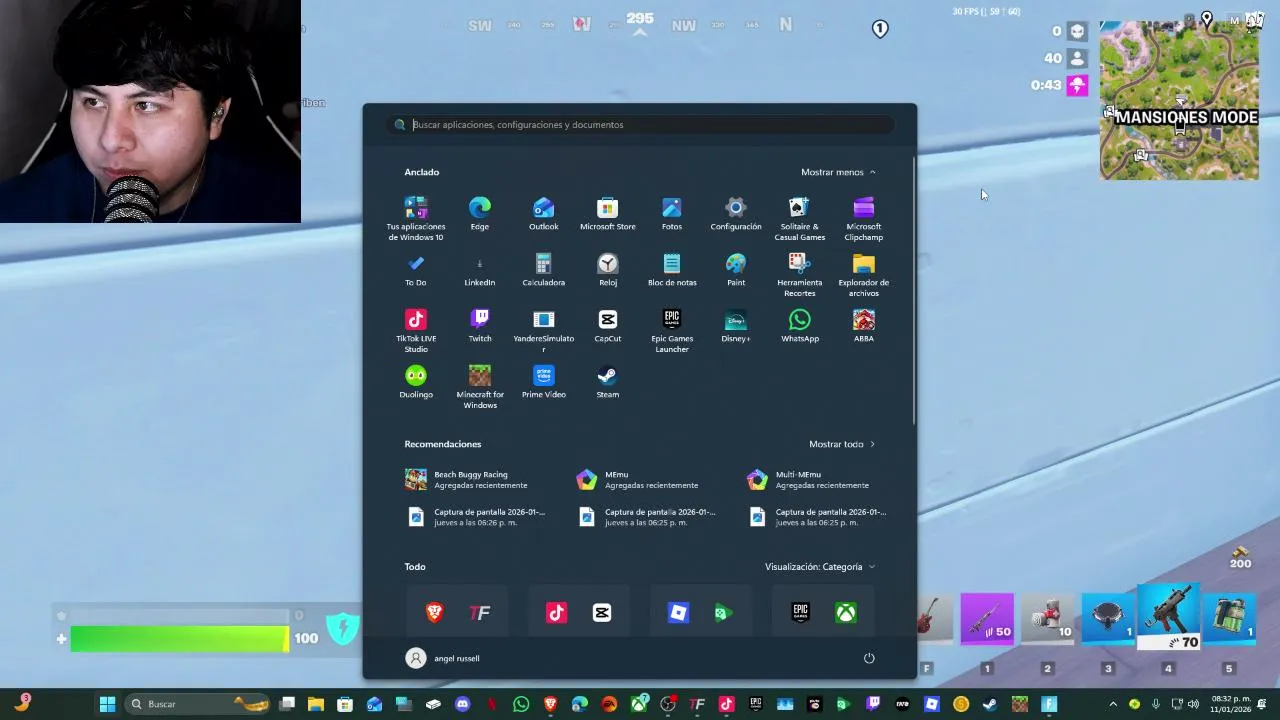1280x720 pixels.
Task: Launch Epic Games Launcher pinned app
Action: pos(672,331)
